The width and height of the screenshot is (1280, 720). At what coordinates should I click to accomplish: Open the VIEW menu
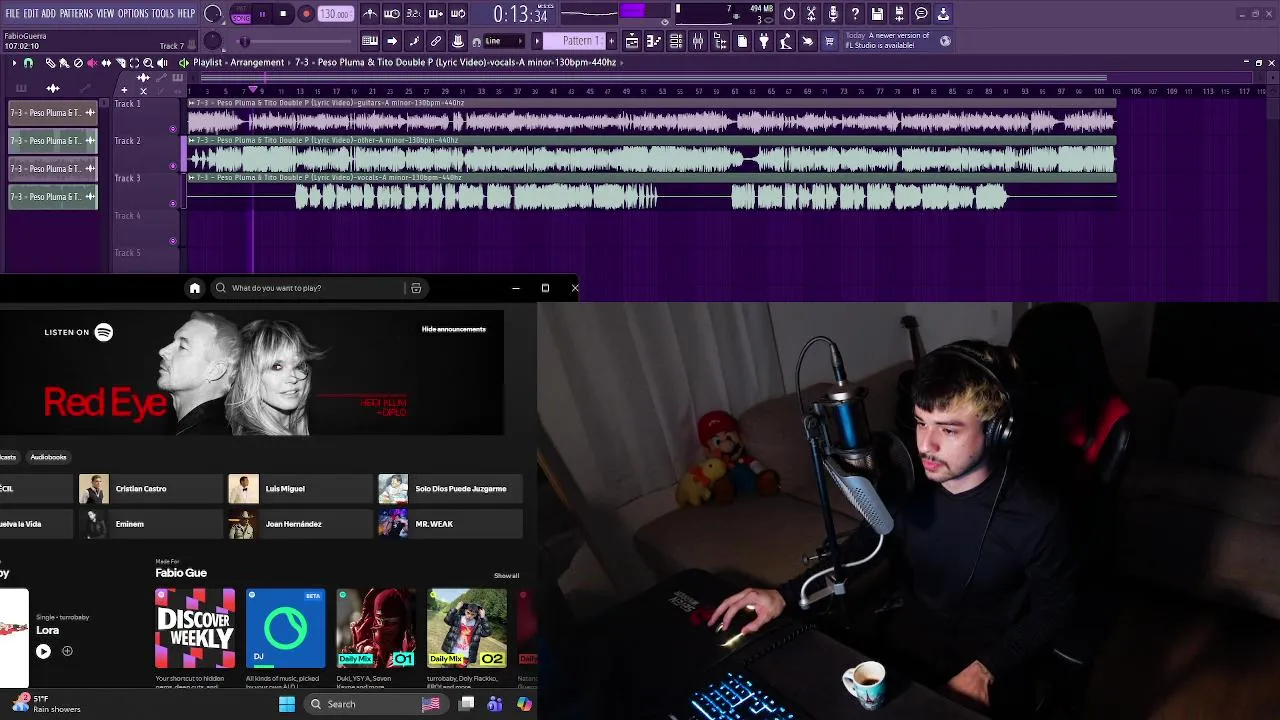(105, 14)
